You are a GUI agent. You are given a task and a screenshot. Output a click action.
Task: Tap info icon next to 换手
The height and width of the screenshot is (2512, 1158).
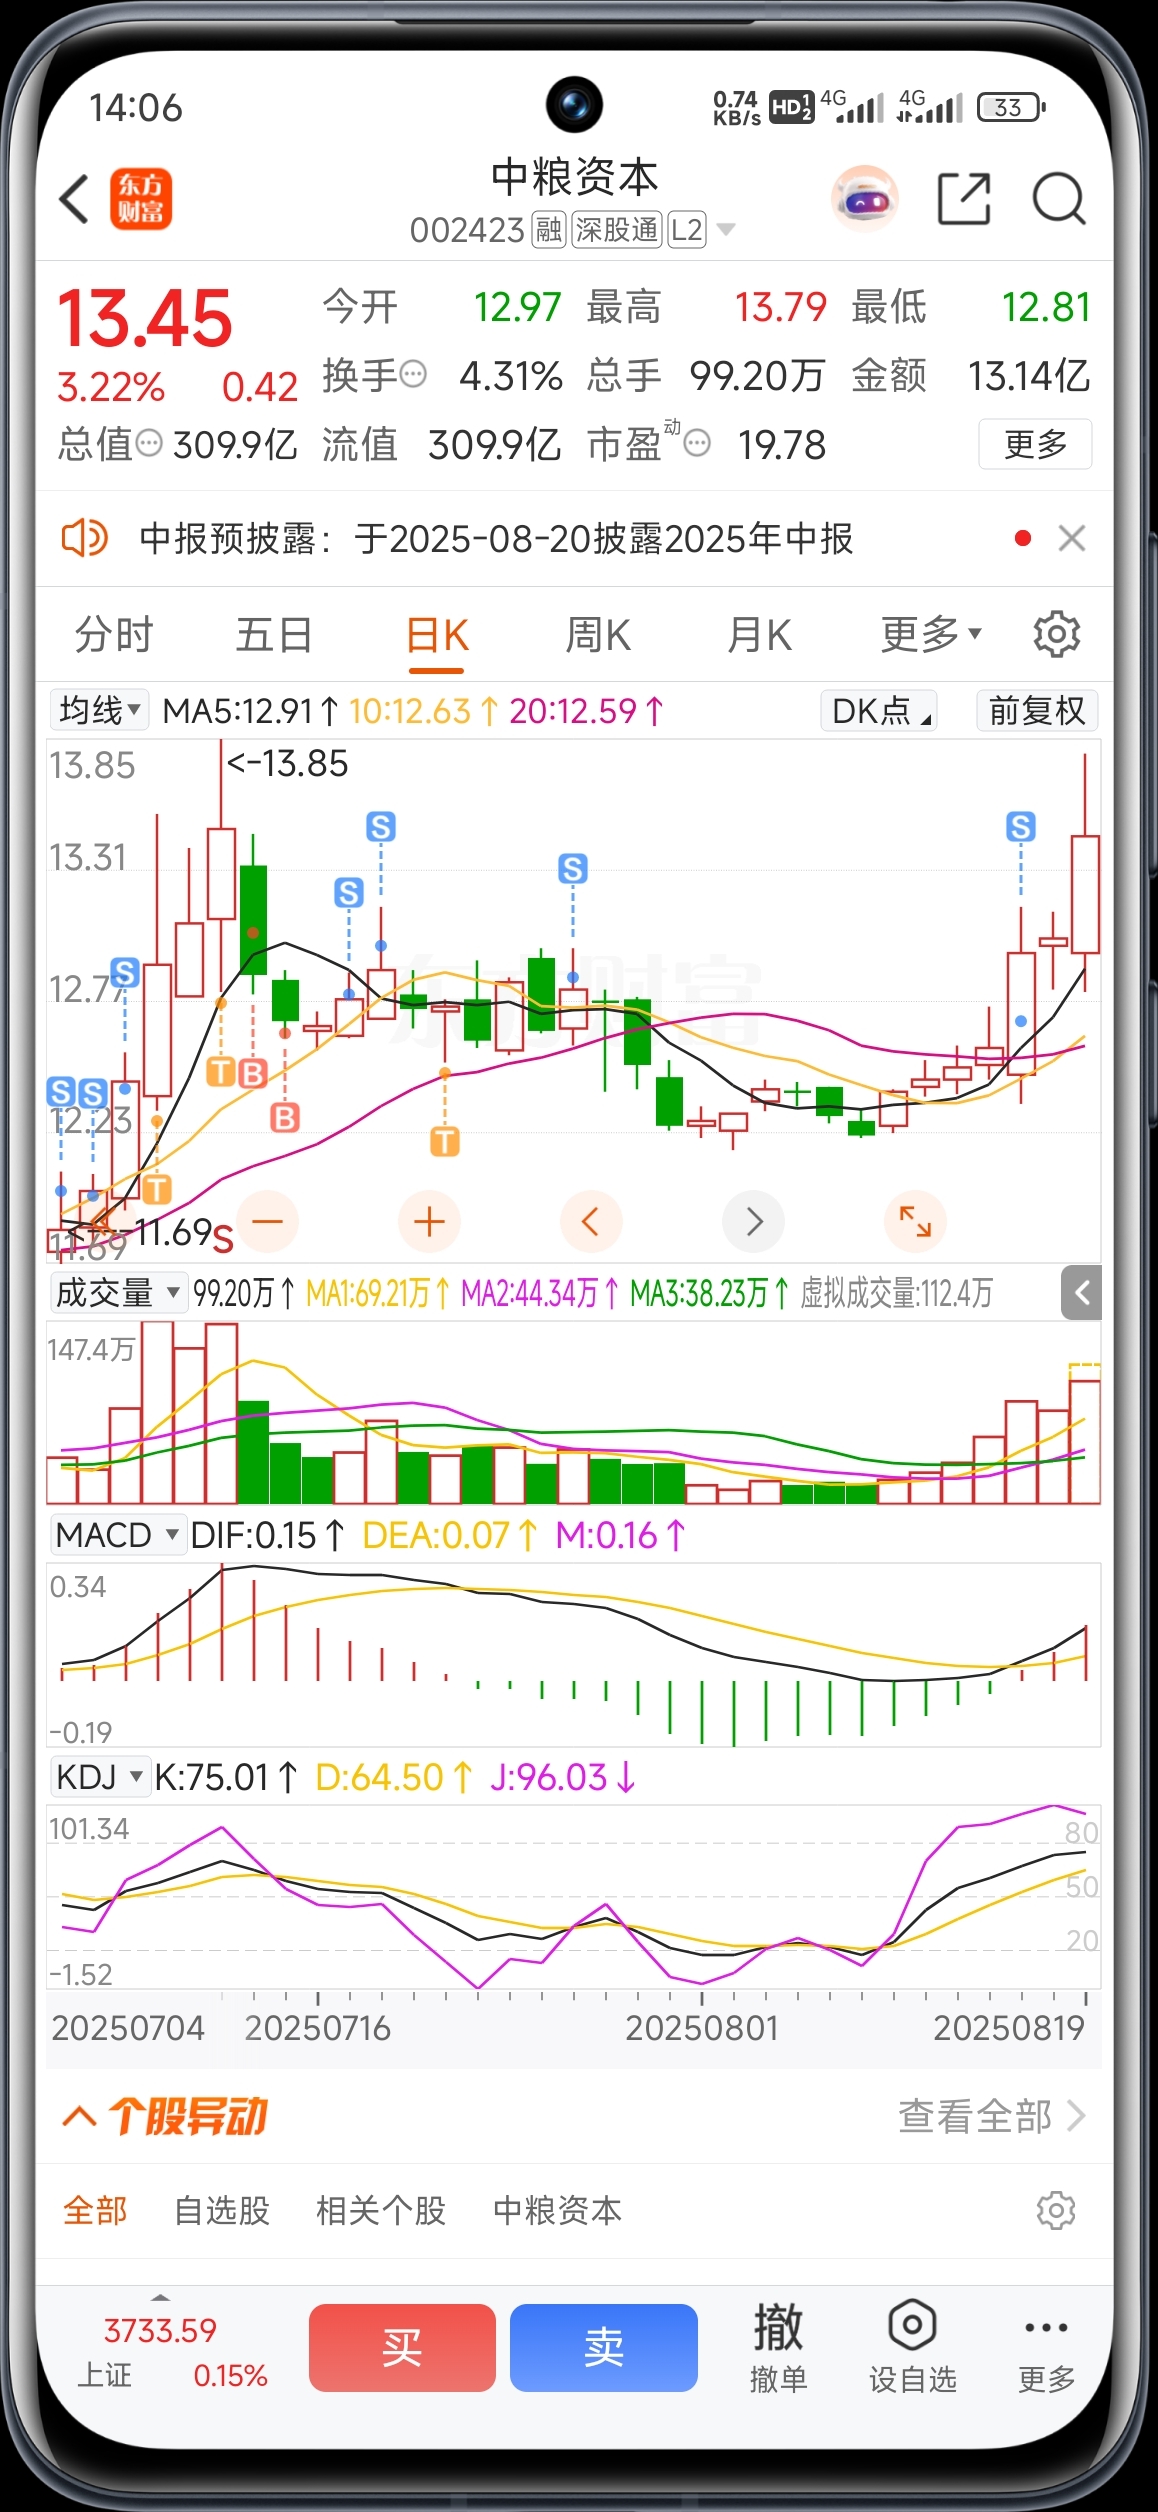tap(413, 375)
